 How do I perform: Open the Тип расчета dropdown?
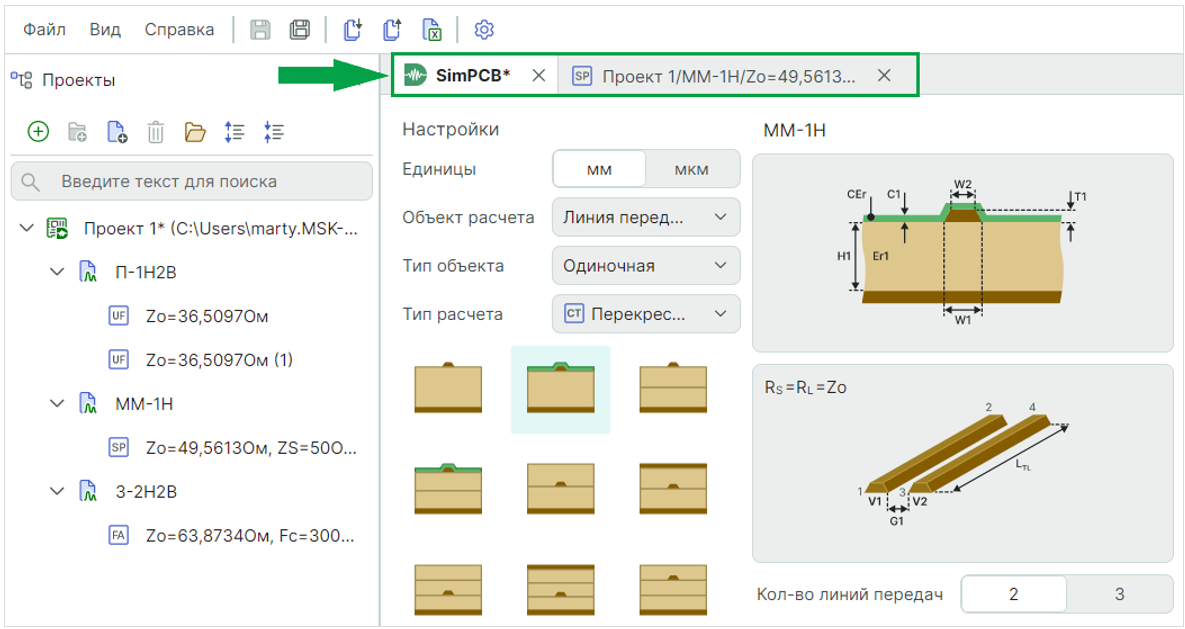[x=645, y=314]
